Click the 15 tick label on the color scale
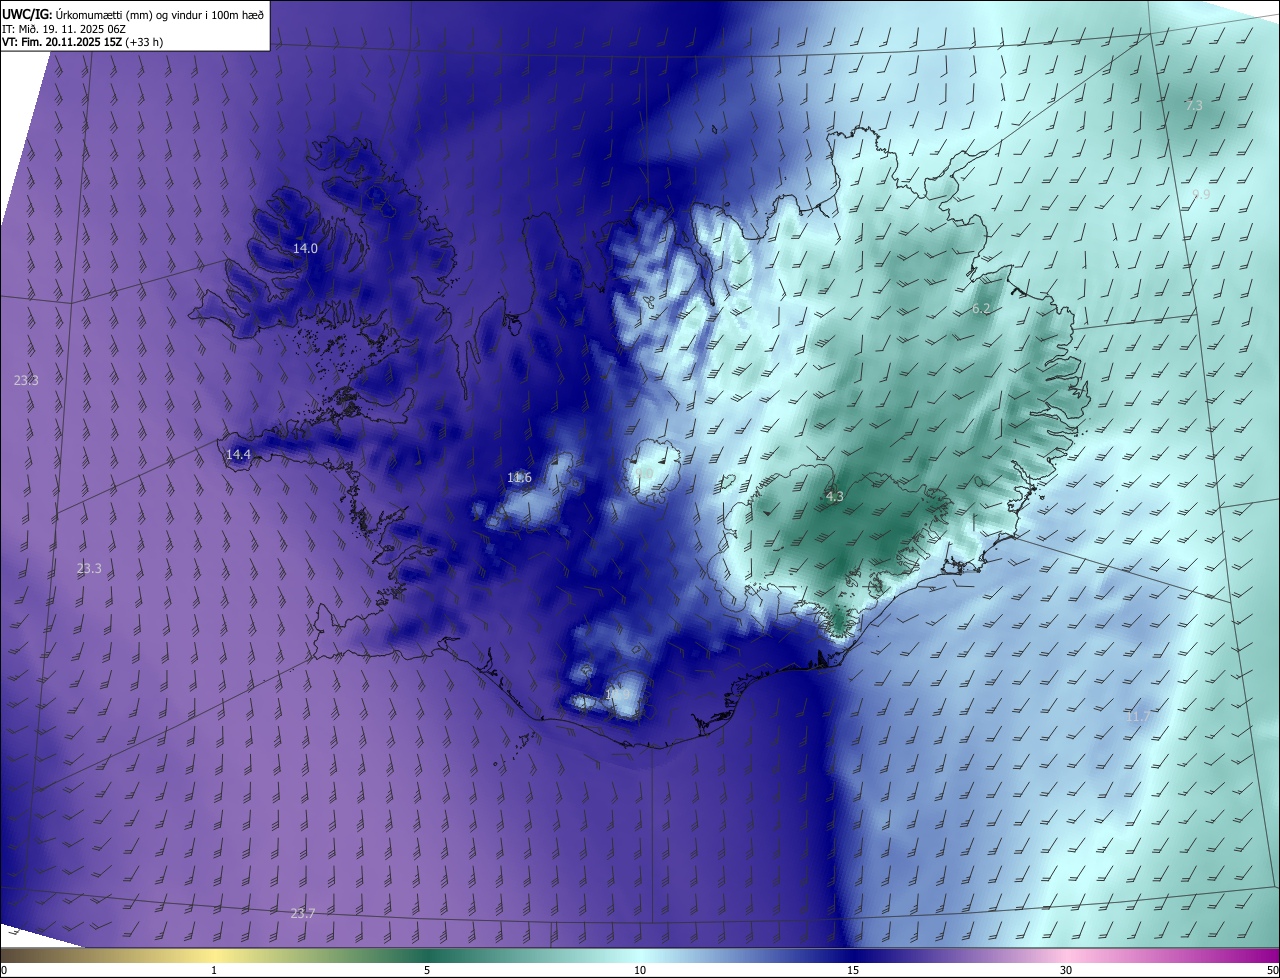Image resolution: width=1280 pixels, height=978 pixels. pos(853,970)
